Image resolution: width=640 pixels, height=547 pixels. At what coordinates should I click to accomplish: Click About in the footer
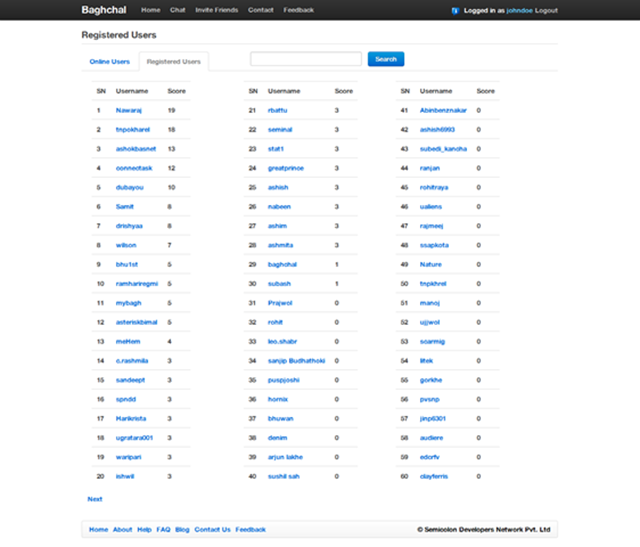click(x=122, y=529)
